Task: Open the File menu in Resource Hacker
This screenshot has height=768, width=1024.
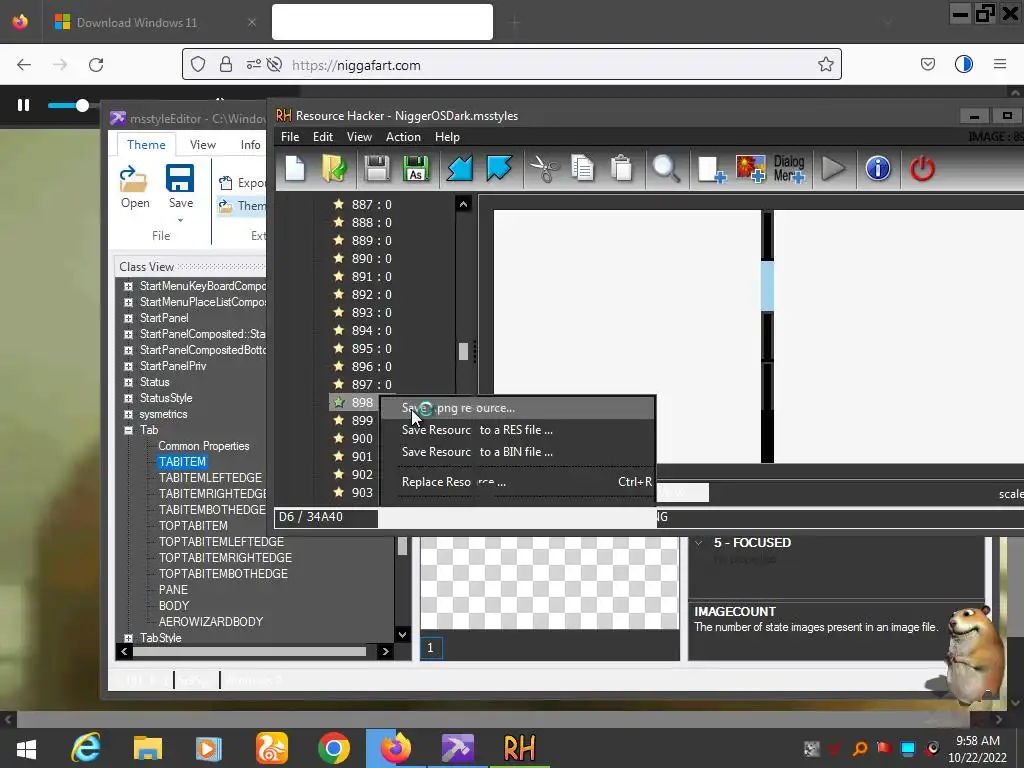Action: click(x=290, y=136)
